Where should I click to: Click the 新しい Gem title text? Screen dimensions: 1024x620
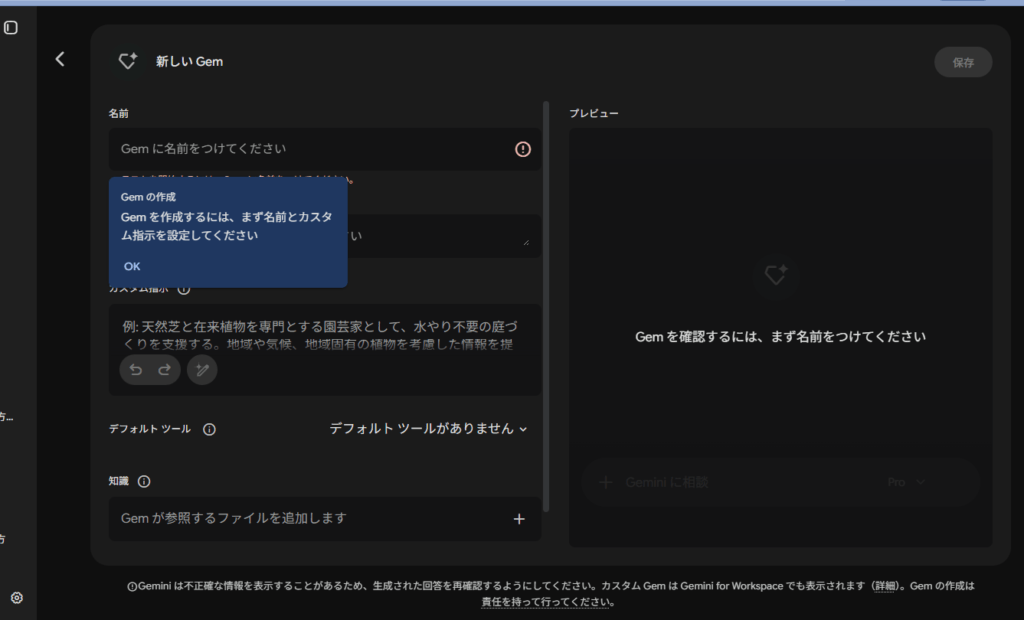pyautogui.click(x=189, y=61)
